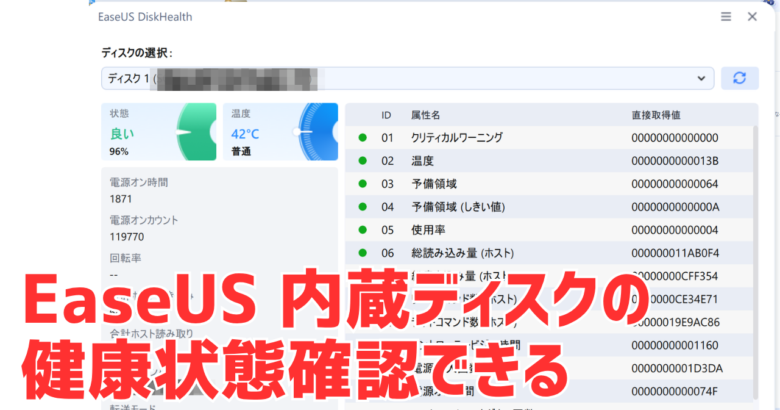This screenshot has width=780, height=410.
Task: Click the 回転率 label
Action: (x=125, y=258)
